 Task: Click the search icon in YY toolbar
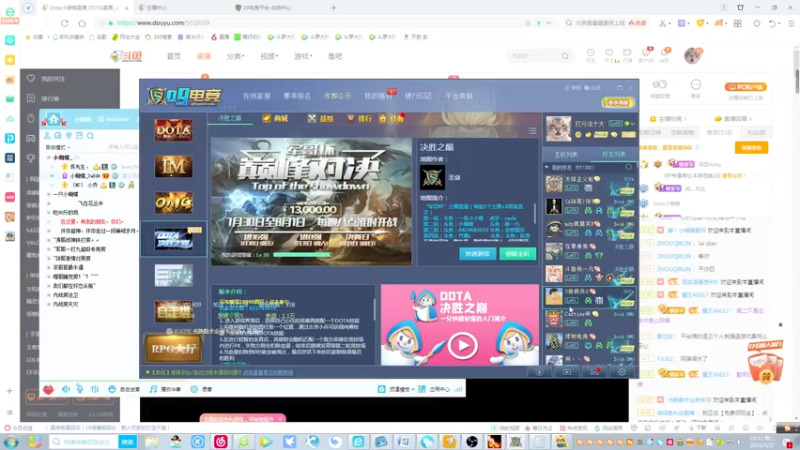coord(90,136)
